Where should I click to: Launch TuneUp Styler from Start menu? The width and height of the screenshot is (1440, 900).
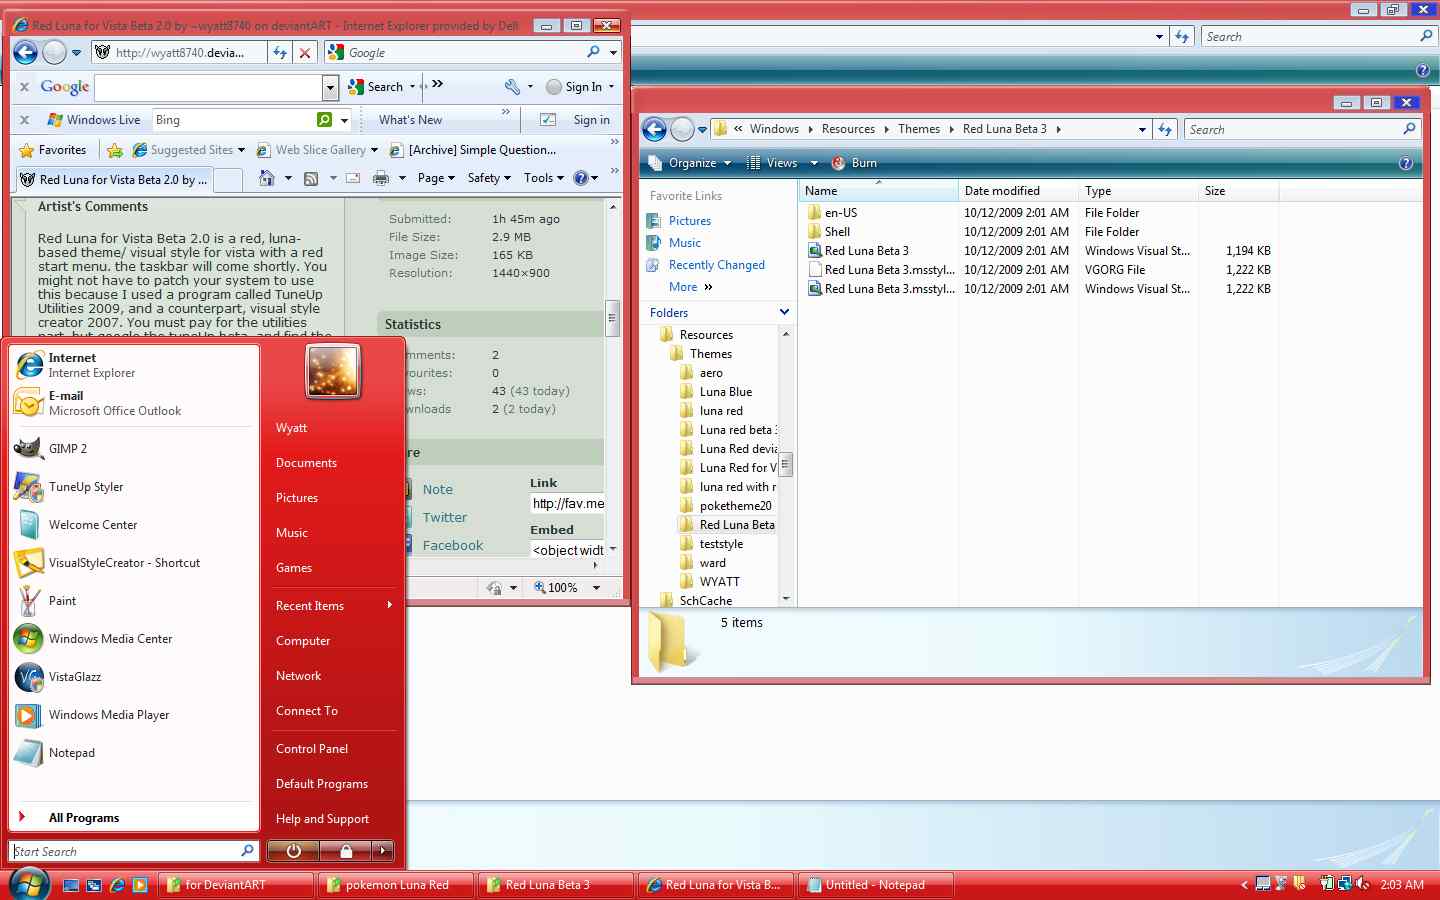[134, 487]
